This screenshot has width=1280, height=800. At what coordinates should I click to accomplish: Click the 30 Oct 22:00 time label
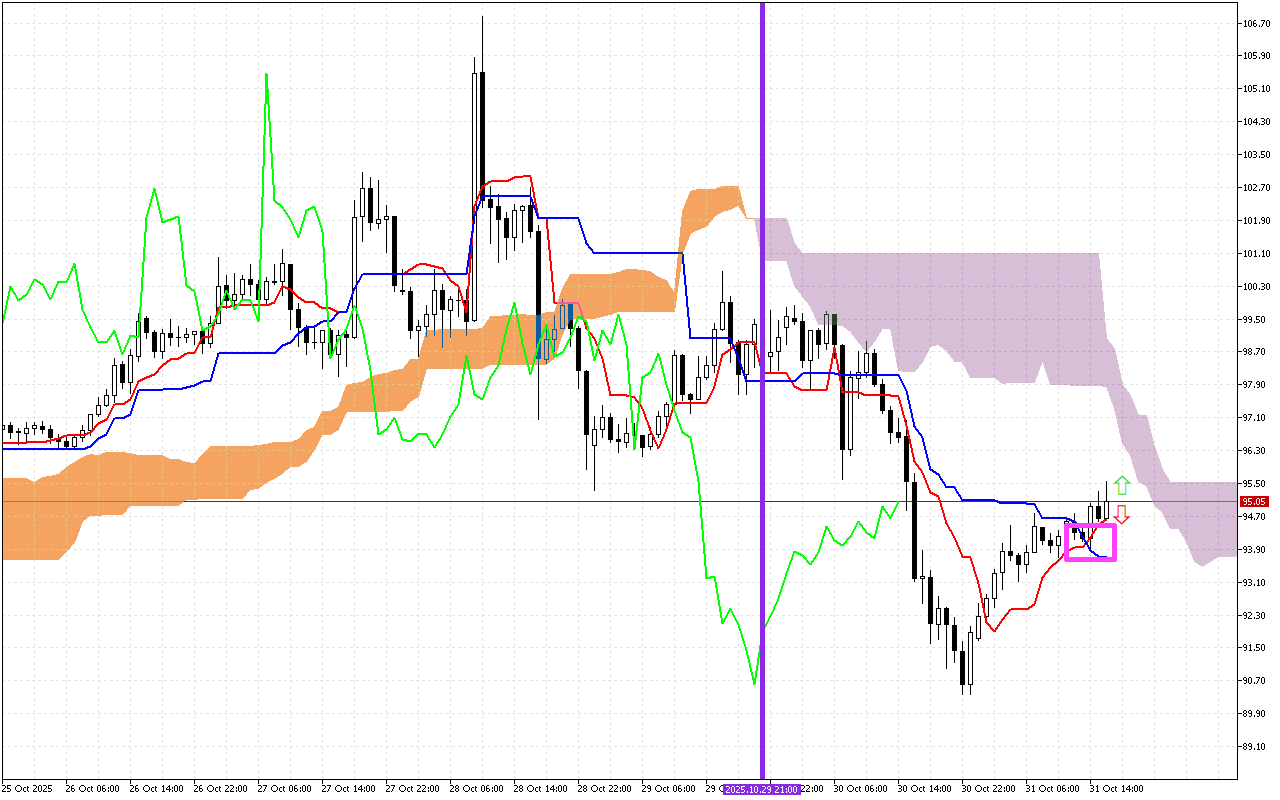988,789
